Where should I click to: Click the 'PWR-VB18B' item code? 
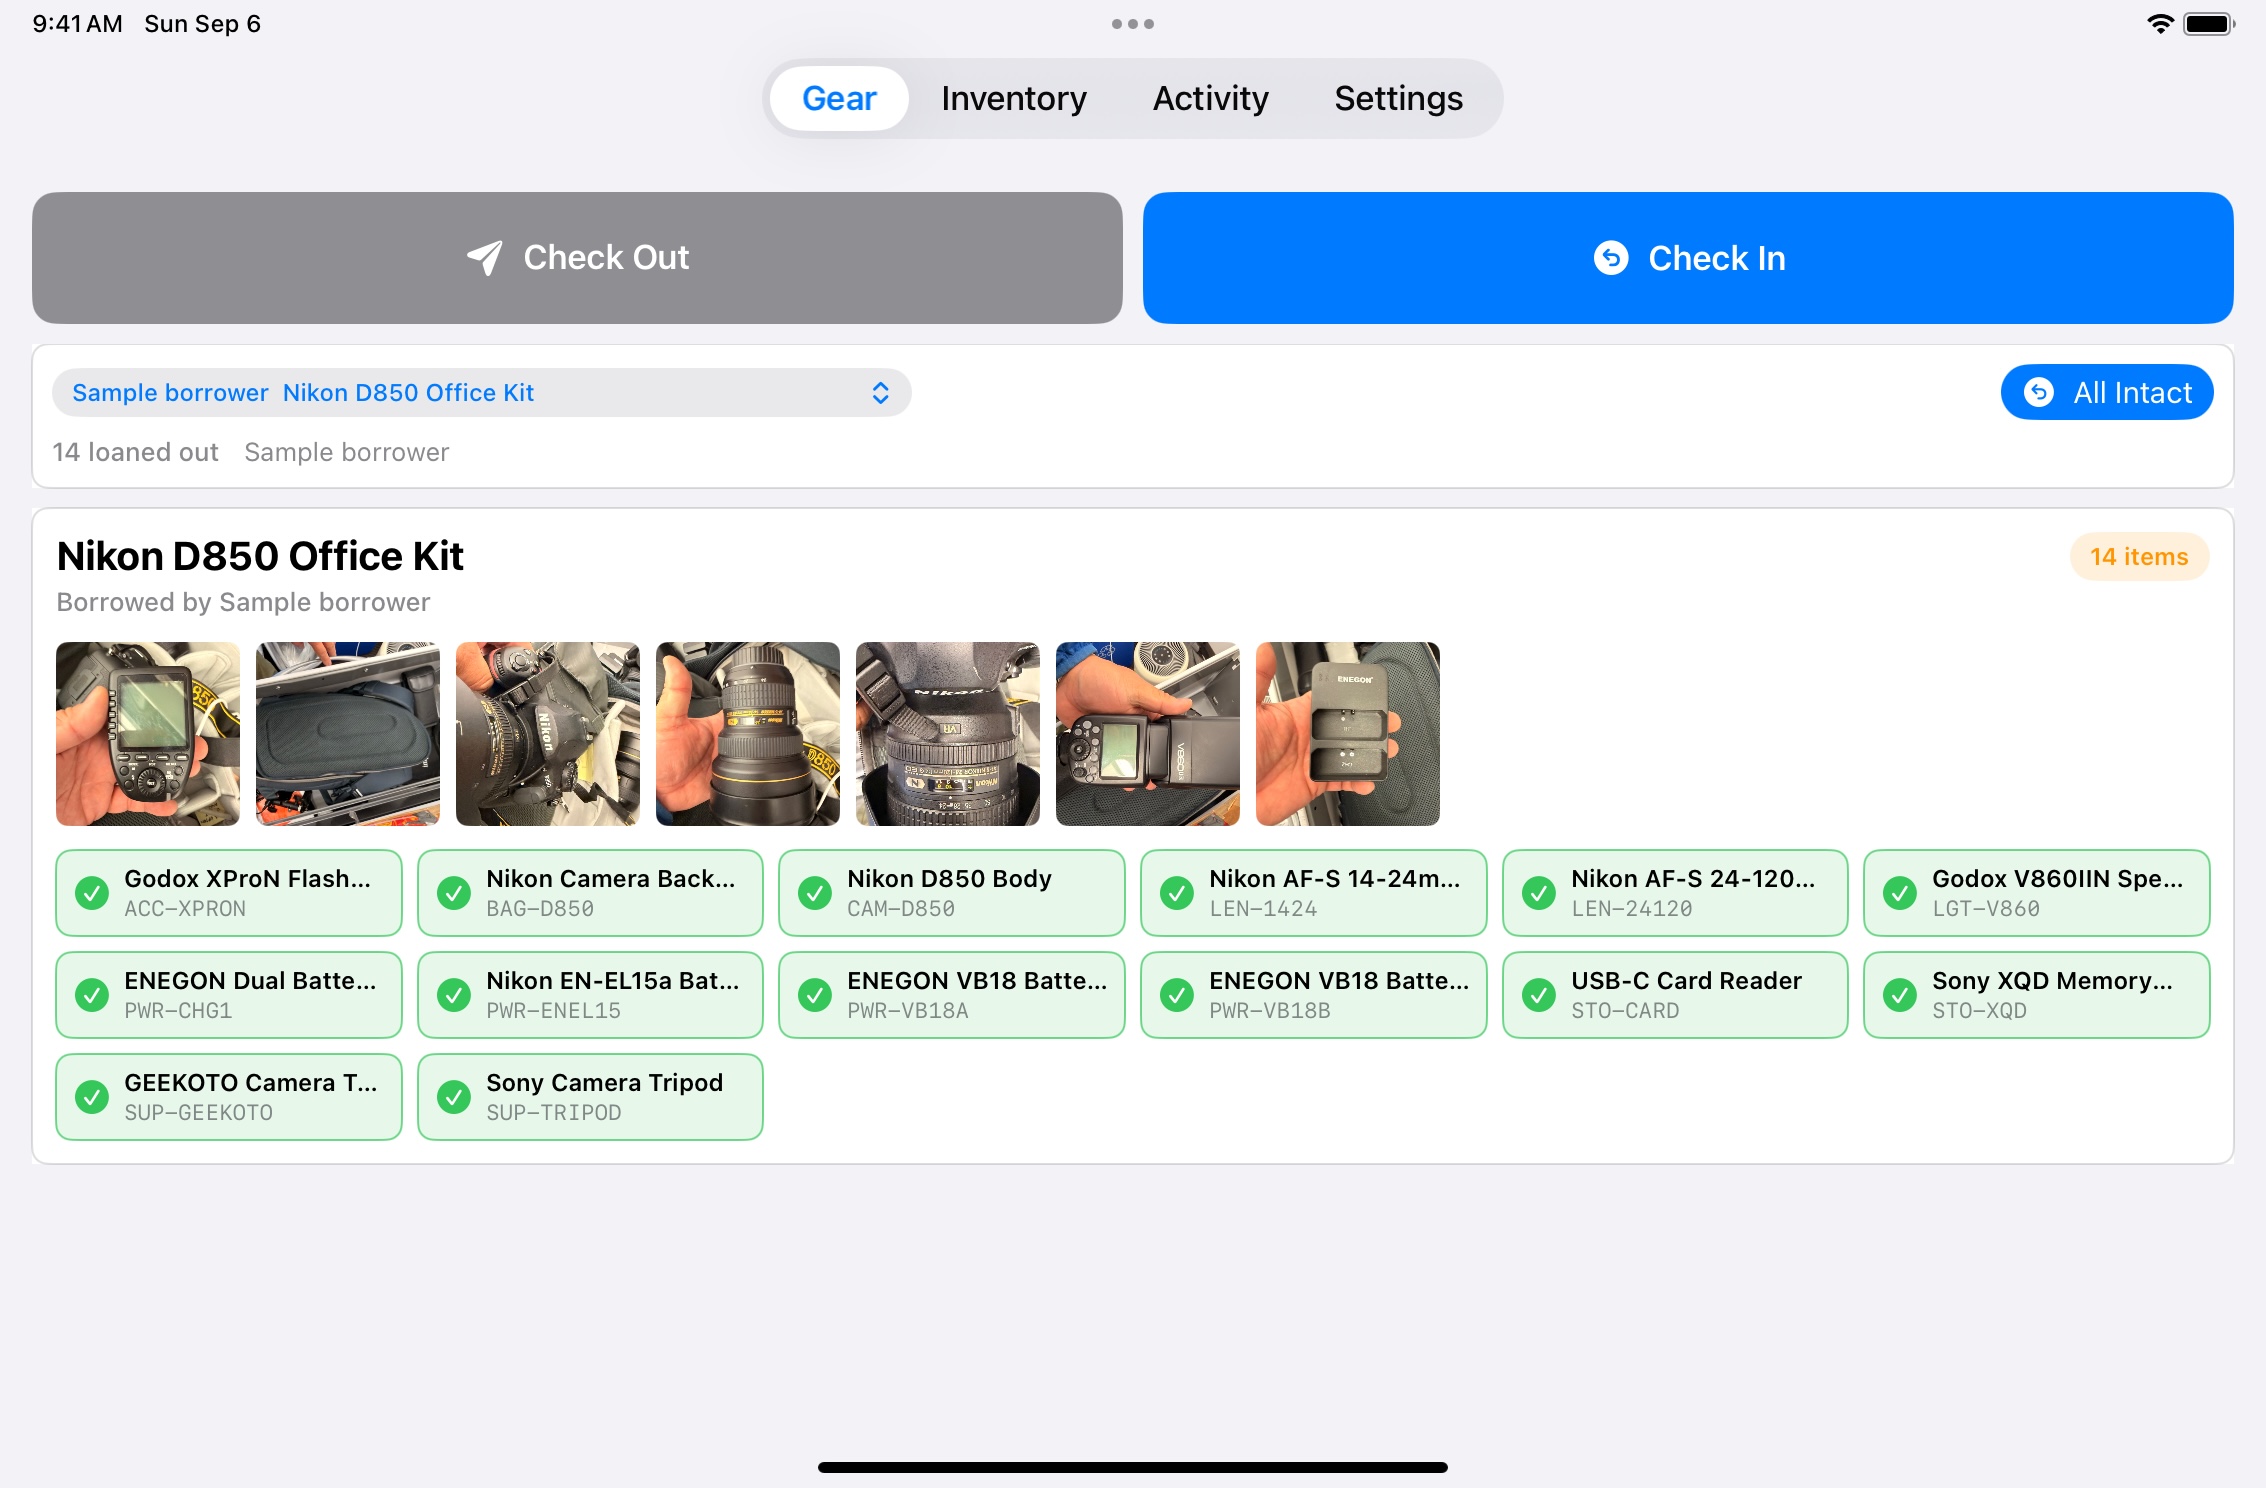pos(1270,1011)
